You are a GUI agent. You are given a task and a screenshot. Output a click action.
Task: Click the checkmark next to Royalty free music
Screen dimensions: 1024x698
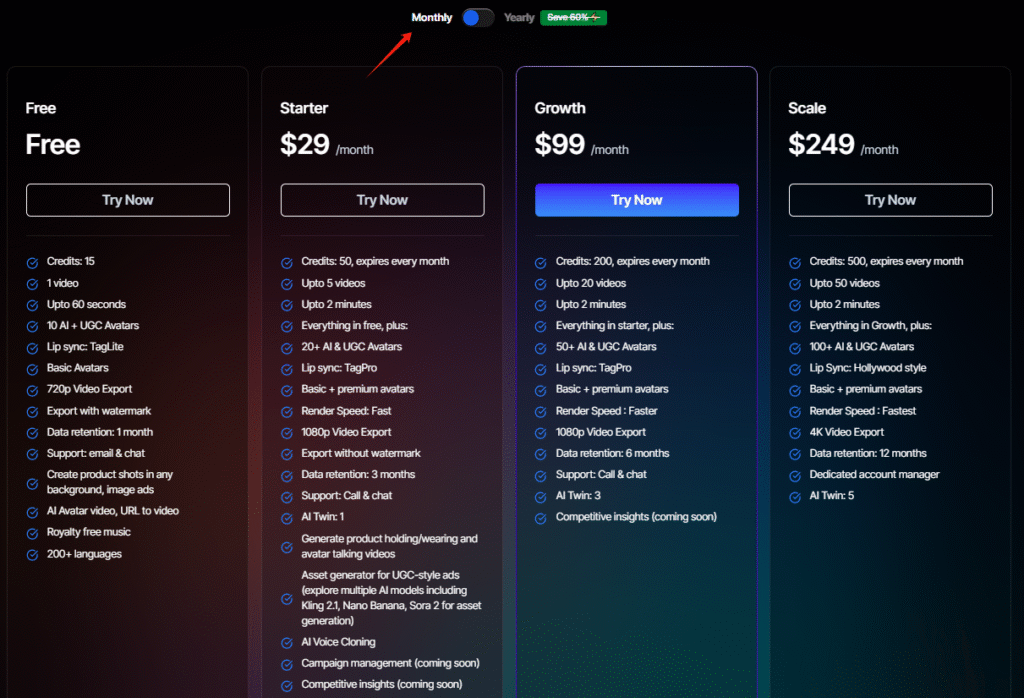pyautogui.click(x=31, y=532)
